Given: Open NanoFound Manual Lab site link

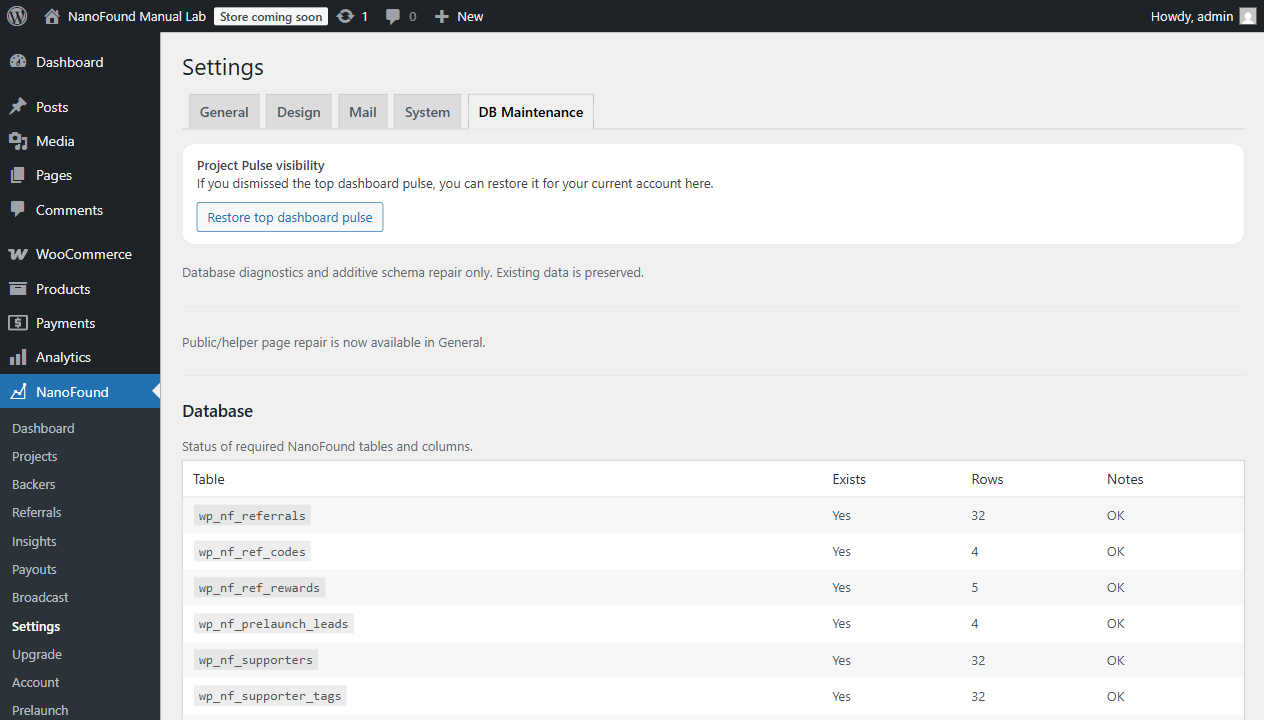Looking at the screenshot, I should click(137, 16).
